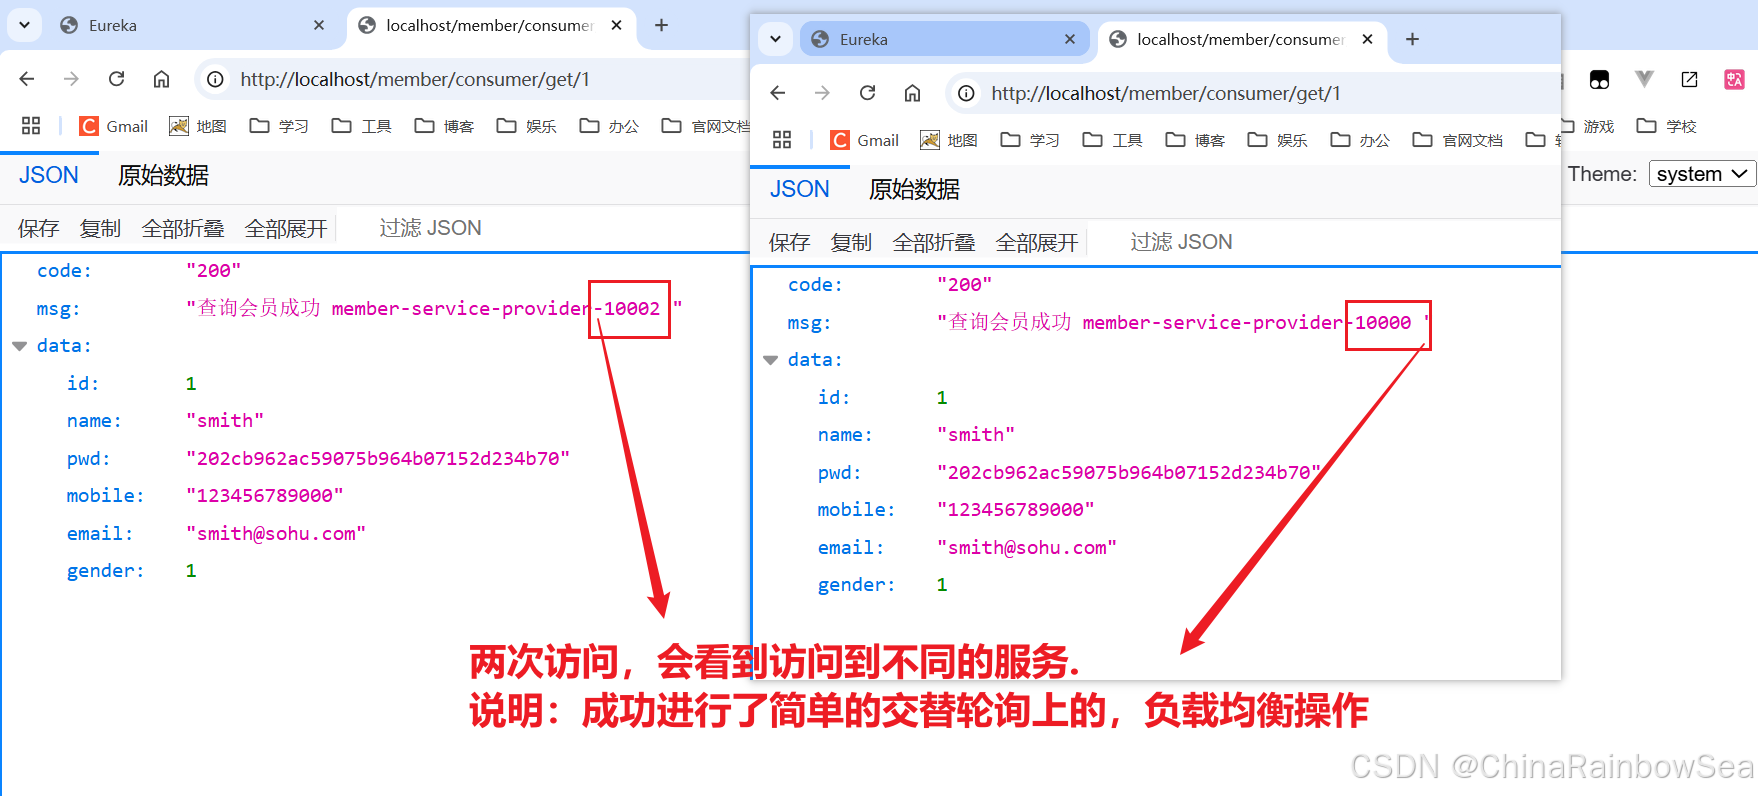
Task: Click the gray V-shaped extension icon
Action: [x=1644, y=79]
